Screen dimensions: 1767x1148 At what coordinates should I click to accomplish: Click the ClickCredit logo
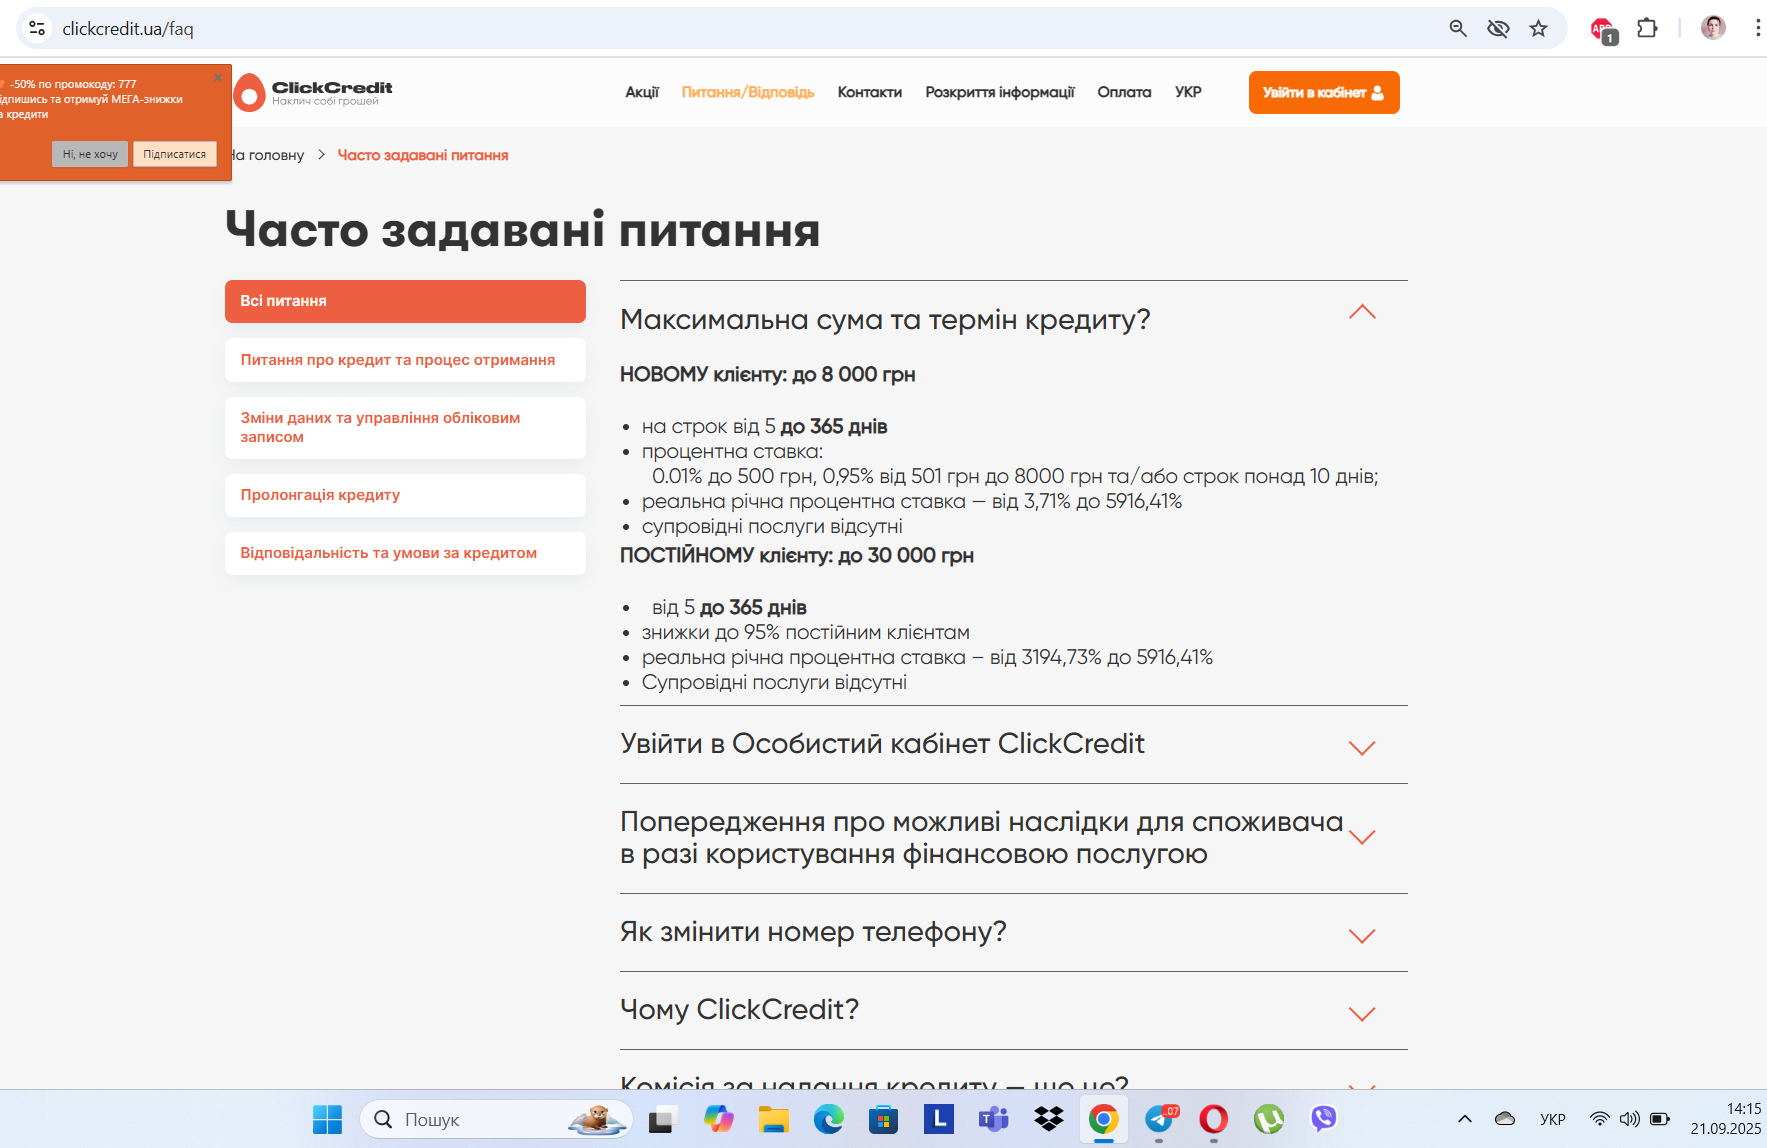(314, 92)
